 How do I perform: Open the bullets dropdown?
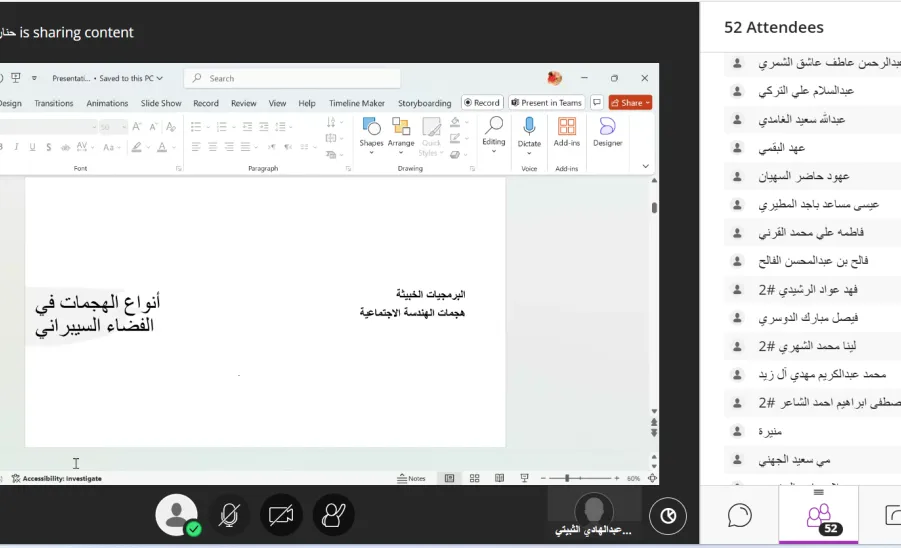tap(209, 126)
